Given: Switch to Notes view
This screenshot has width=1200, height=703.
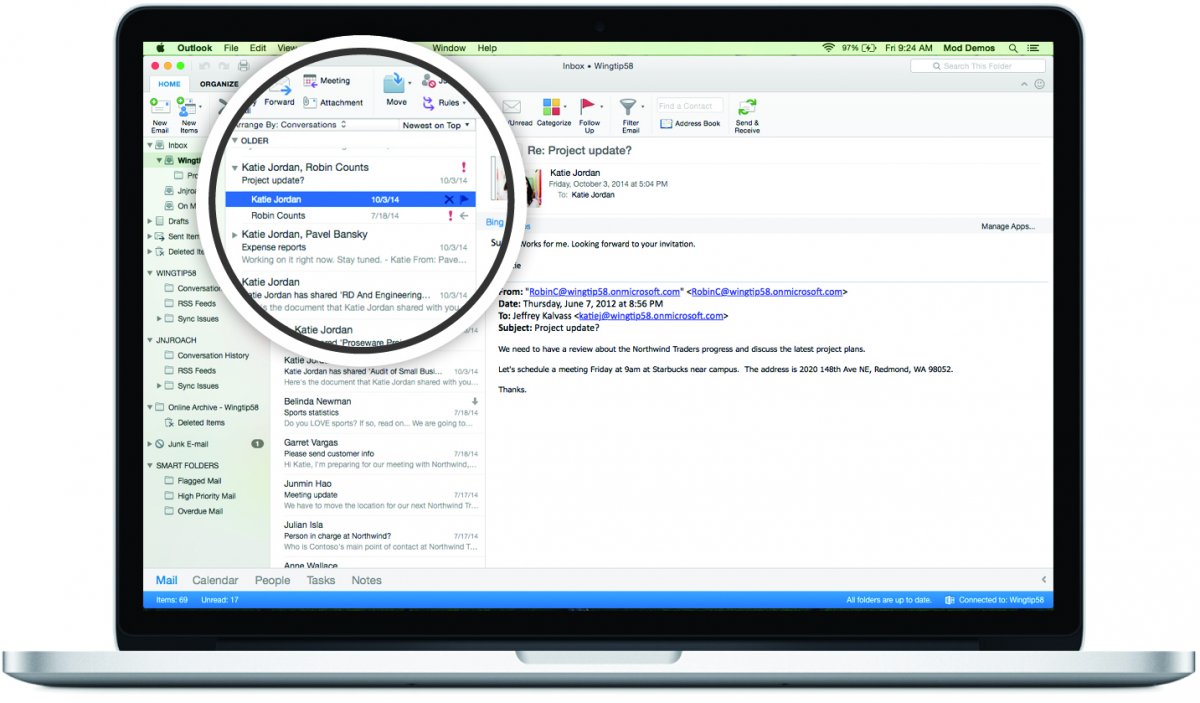Looking at the screenshot, I should (367, 580).
